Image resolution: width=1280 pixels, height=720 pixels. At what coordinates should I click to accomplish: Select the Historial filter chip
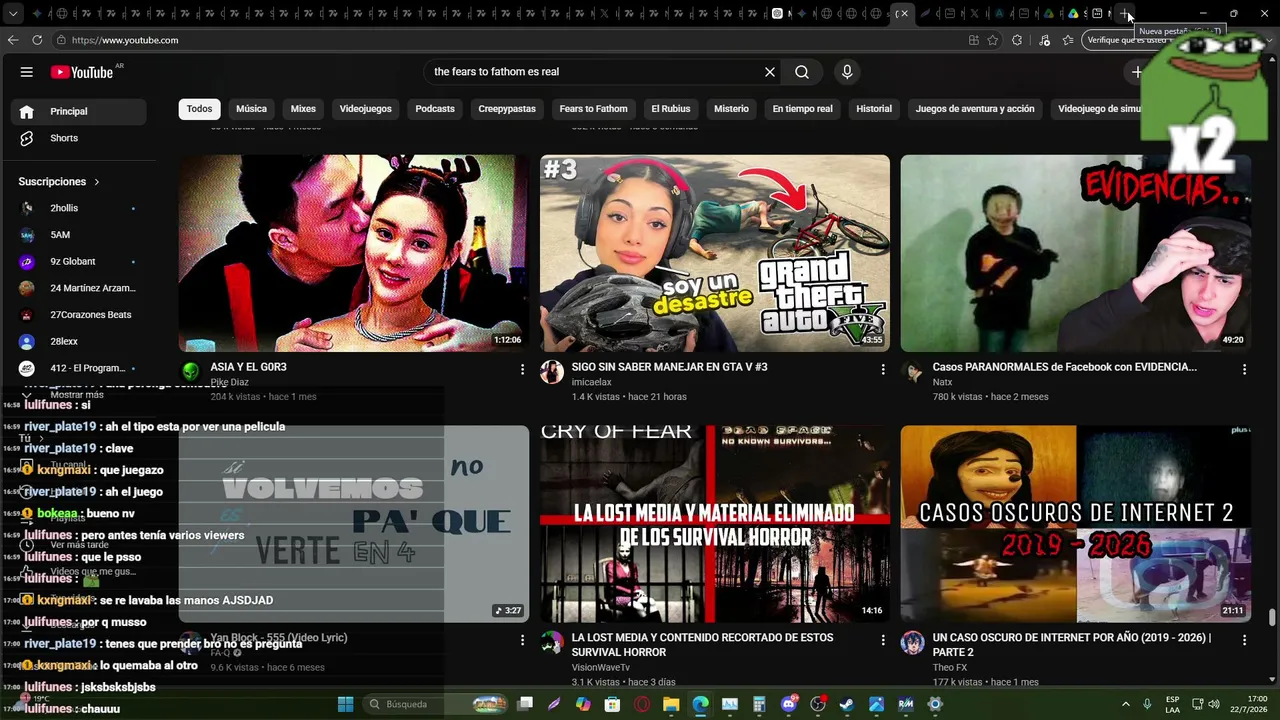click(874, 109)
